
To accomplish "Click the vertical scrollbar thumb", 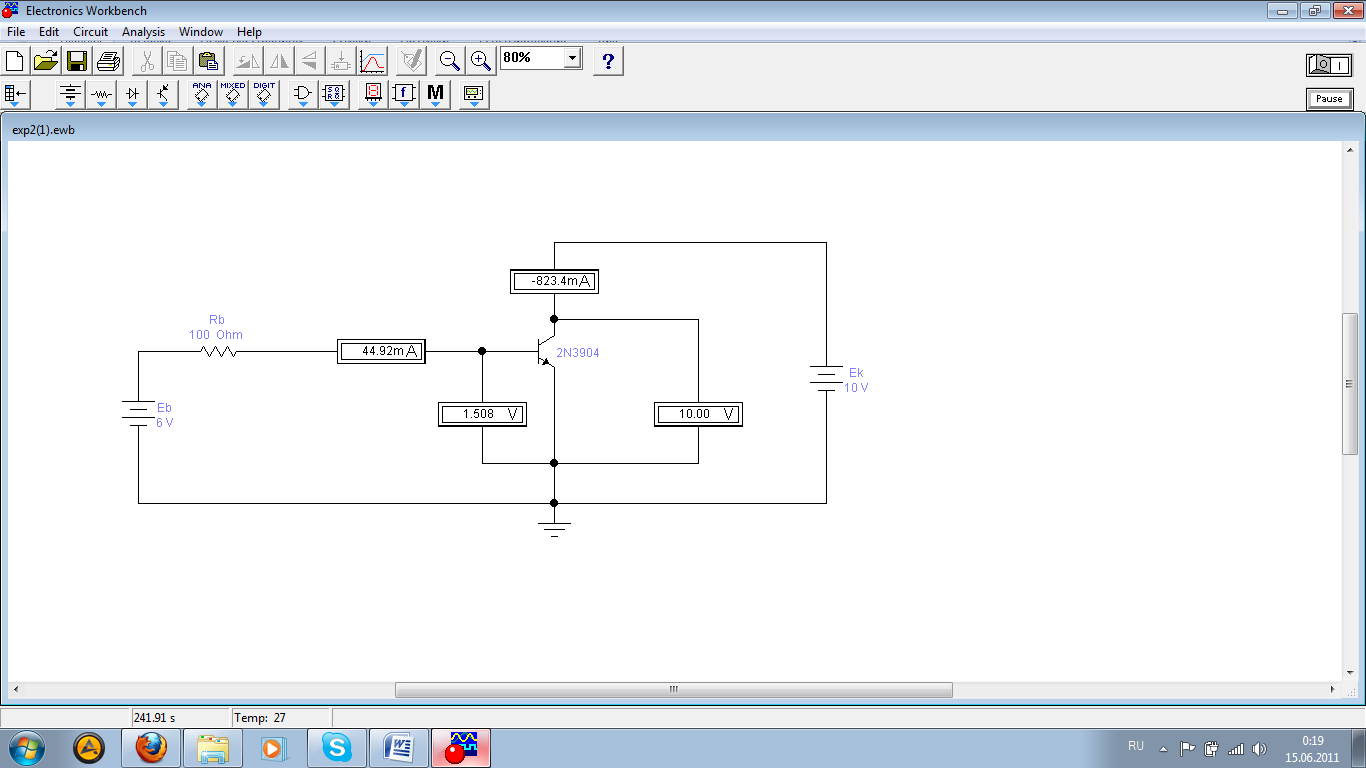I will coord(1350,383).
